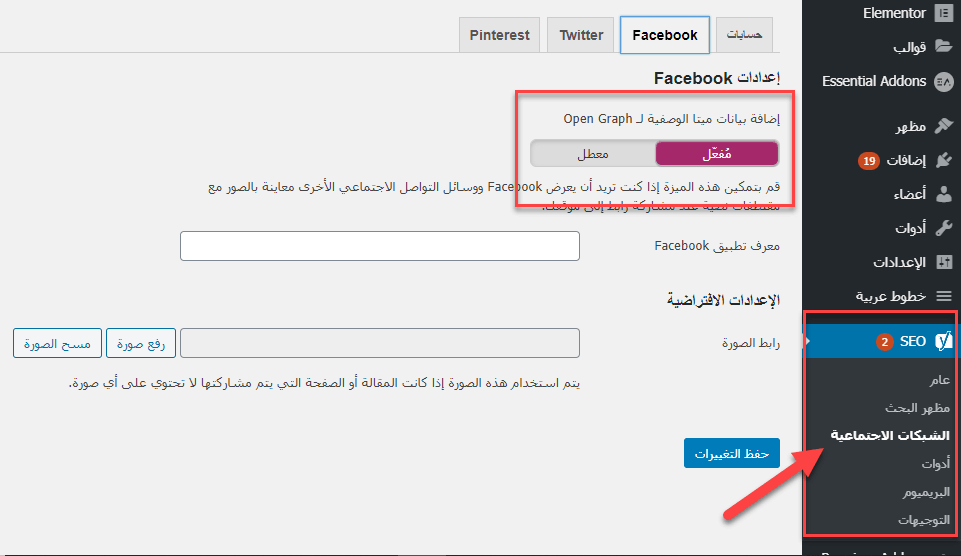Click the خطوط عربية lines icon
Viewport: 961px width, 556px height.
click(944, 297)
